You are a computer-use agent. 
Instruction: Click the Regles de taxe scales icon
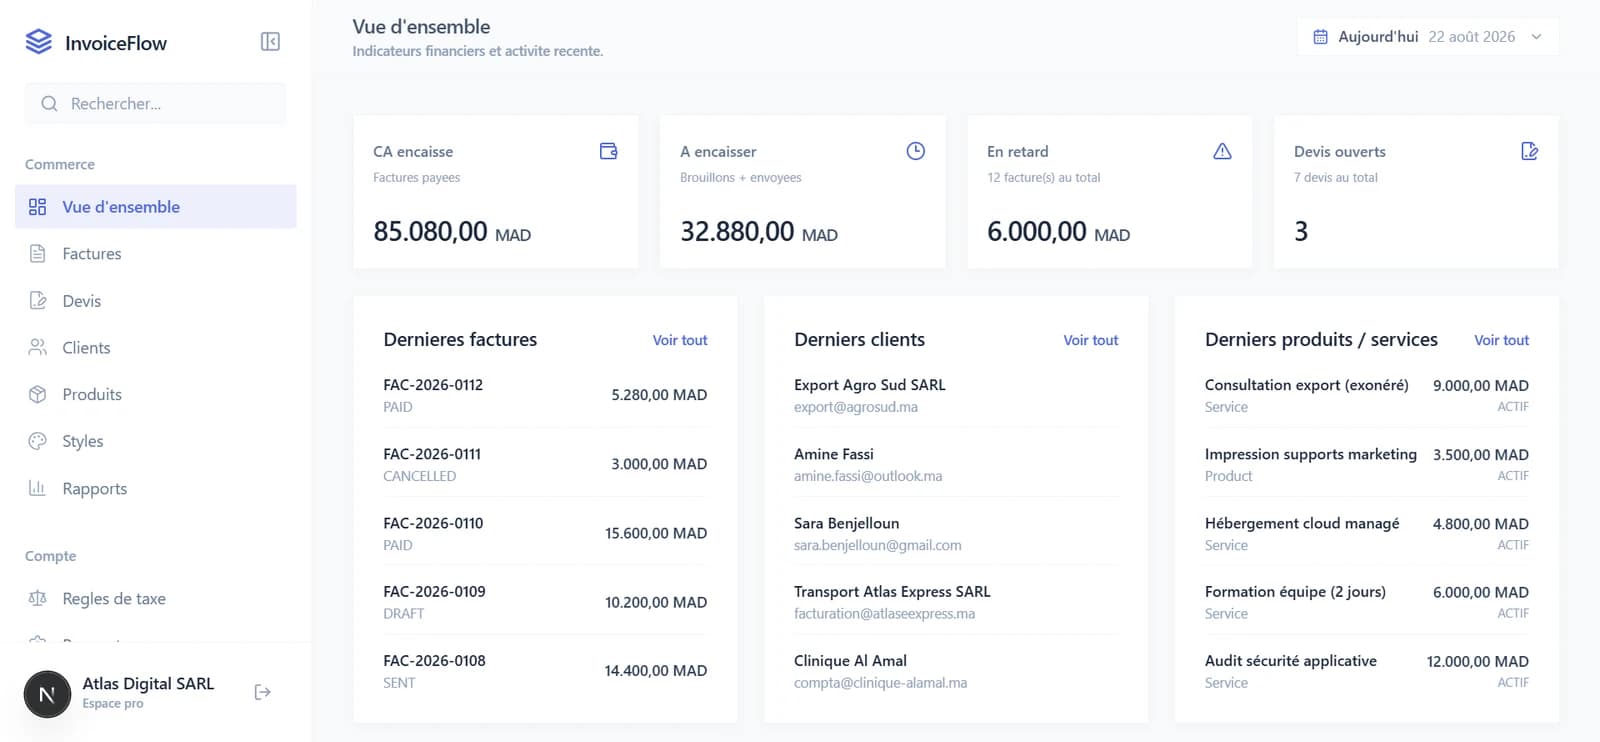[x=38, y=598]
